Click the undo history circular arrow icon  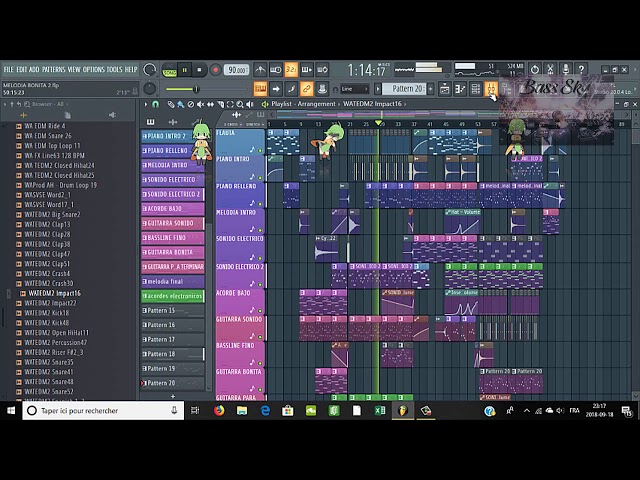pyautogui.click(x=535, y=70)
